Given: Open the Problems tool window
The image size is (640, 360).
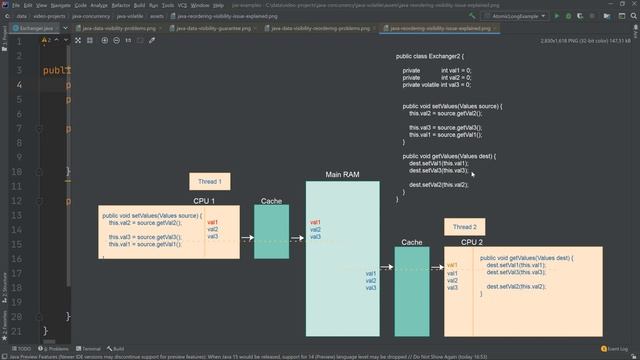Looking at the screenshot, I should (53, 349).
